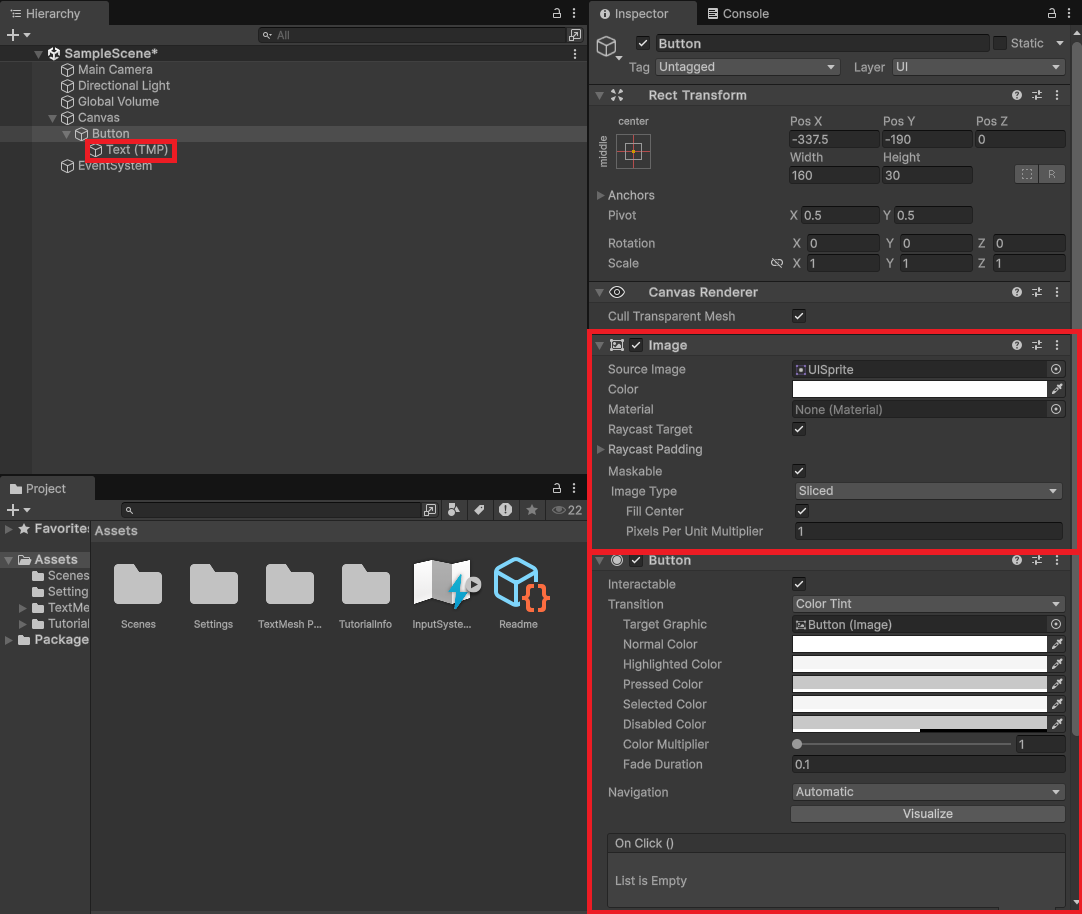Open the Image Type Sliced dropdown
1082x914 pixels.
(x=928, y=491)
